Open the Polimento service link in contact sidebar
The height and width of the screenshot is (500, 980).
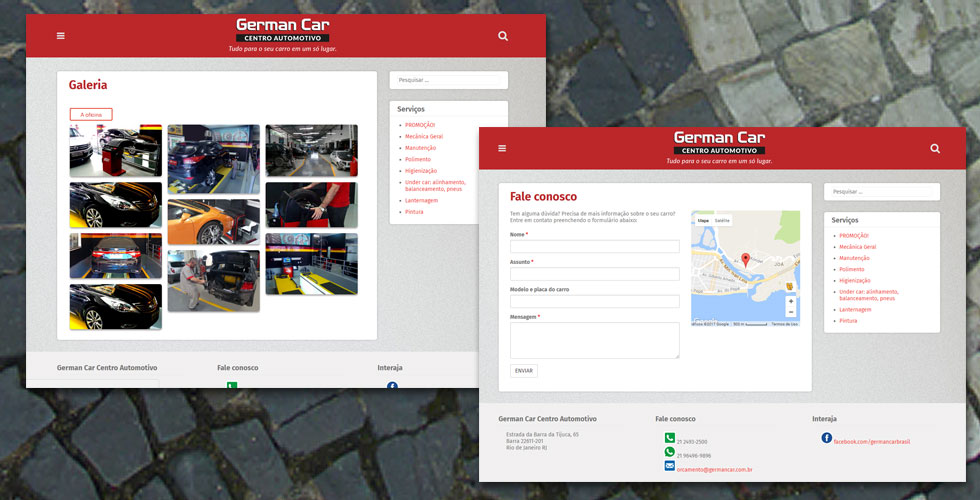(852, 270)
